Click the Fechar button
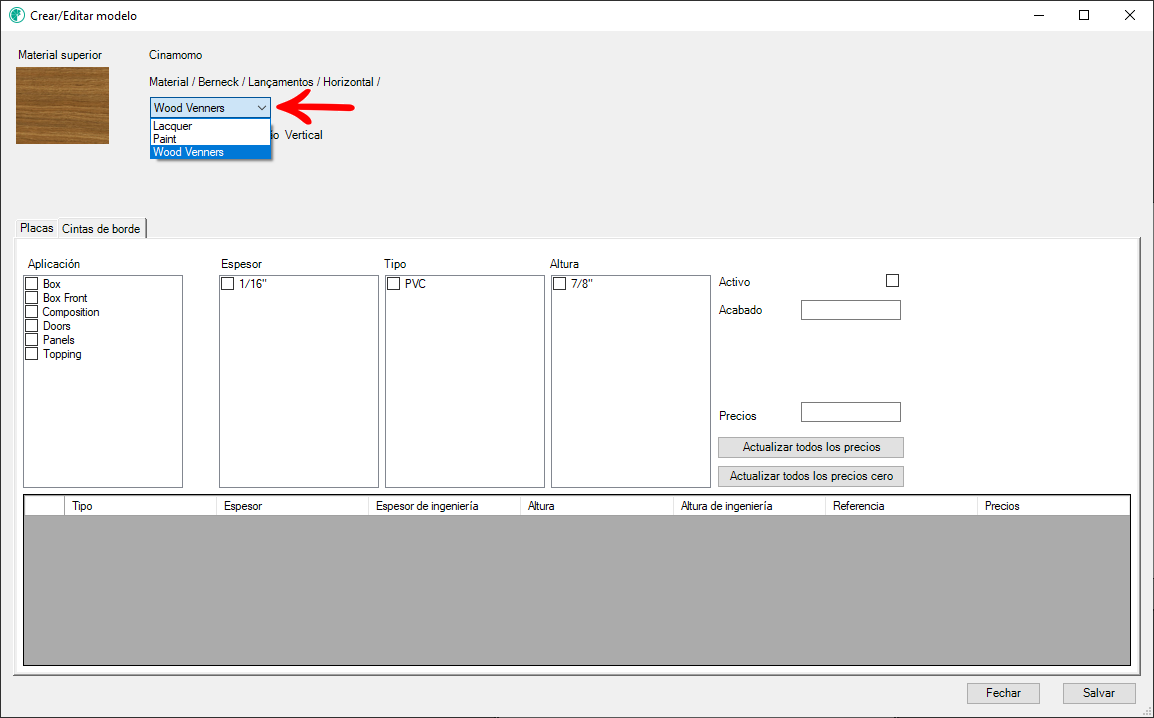The width and height of the screenshot is (1154, 718). point(1003,693)
